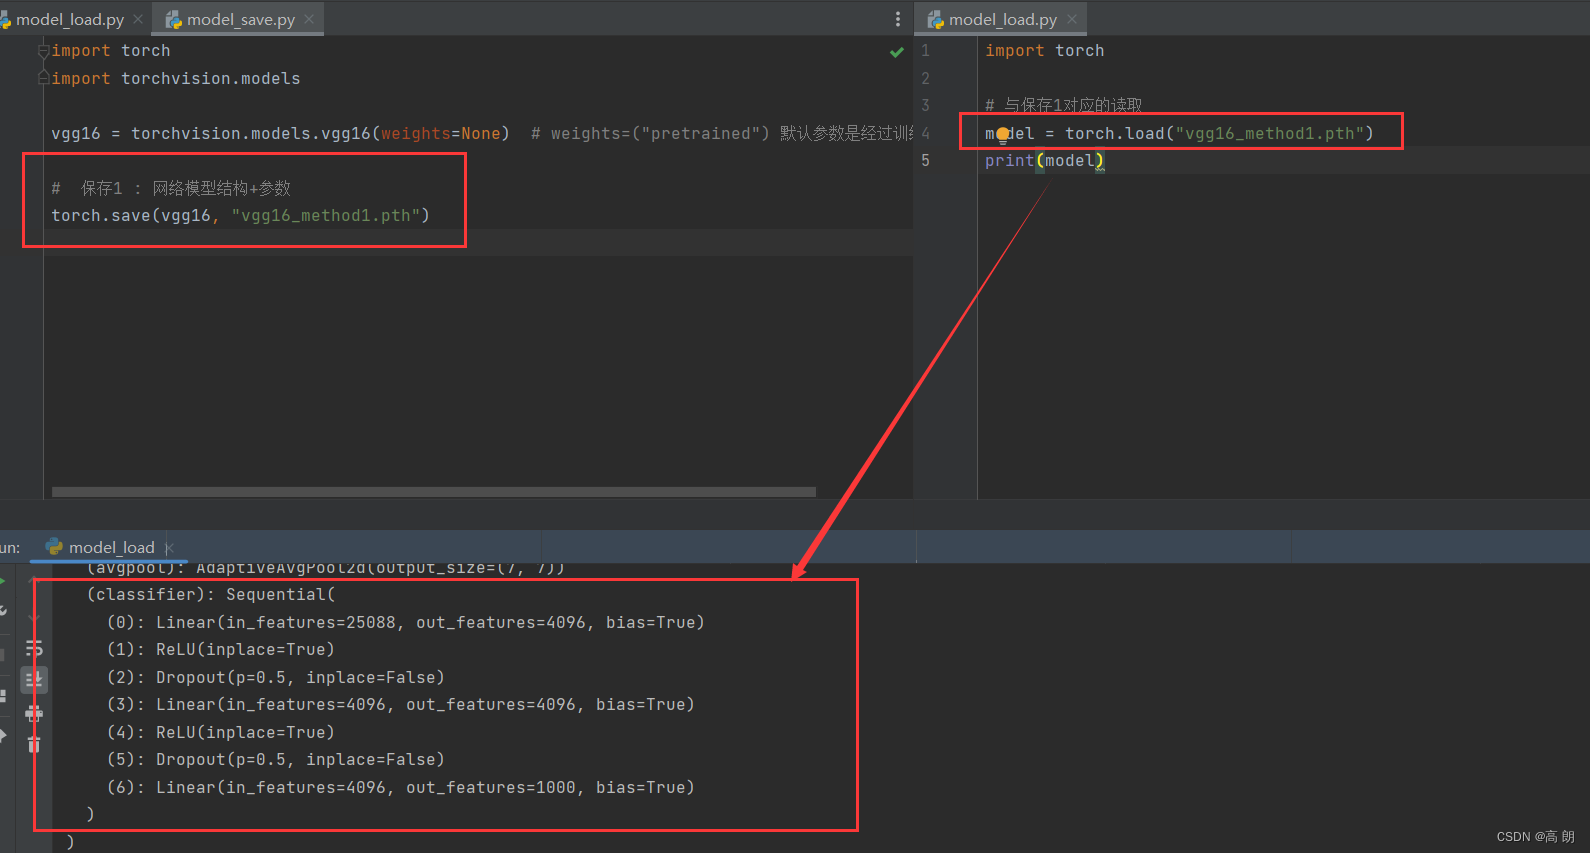Click the left editor horizontal scrollbar
This screenshot has height=853, width=1590.
click(x=434, y=492)
